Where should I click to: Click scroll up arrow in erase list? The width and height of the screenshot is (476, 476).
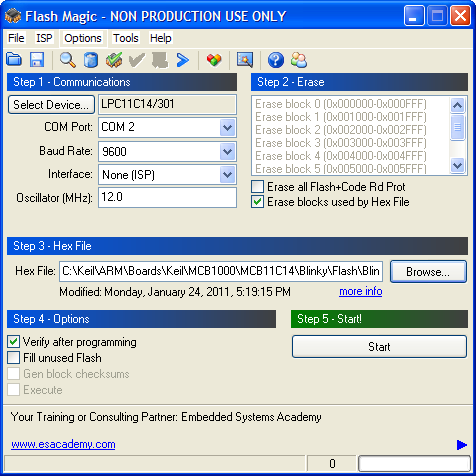pyautogui.click(x=457, y=105)
